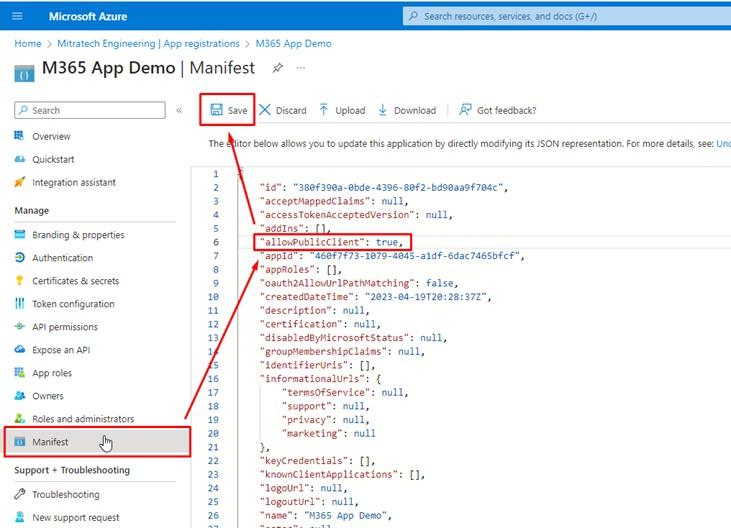
Task: Open Expose an API
Action: click(x=61, y=350)
